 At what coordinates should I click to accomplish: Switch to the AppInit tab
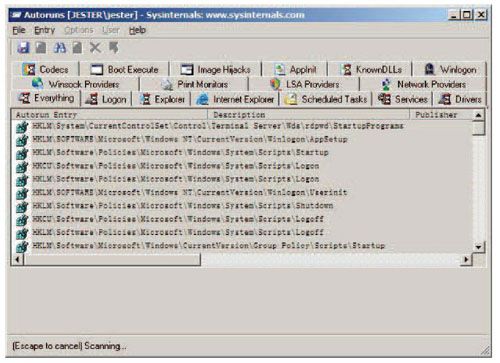[x=295, y=69]
